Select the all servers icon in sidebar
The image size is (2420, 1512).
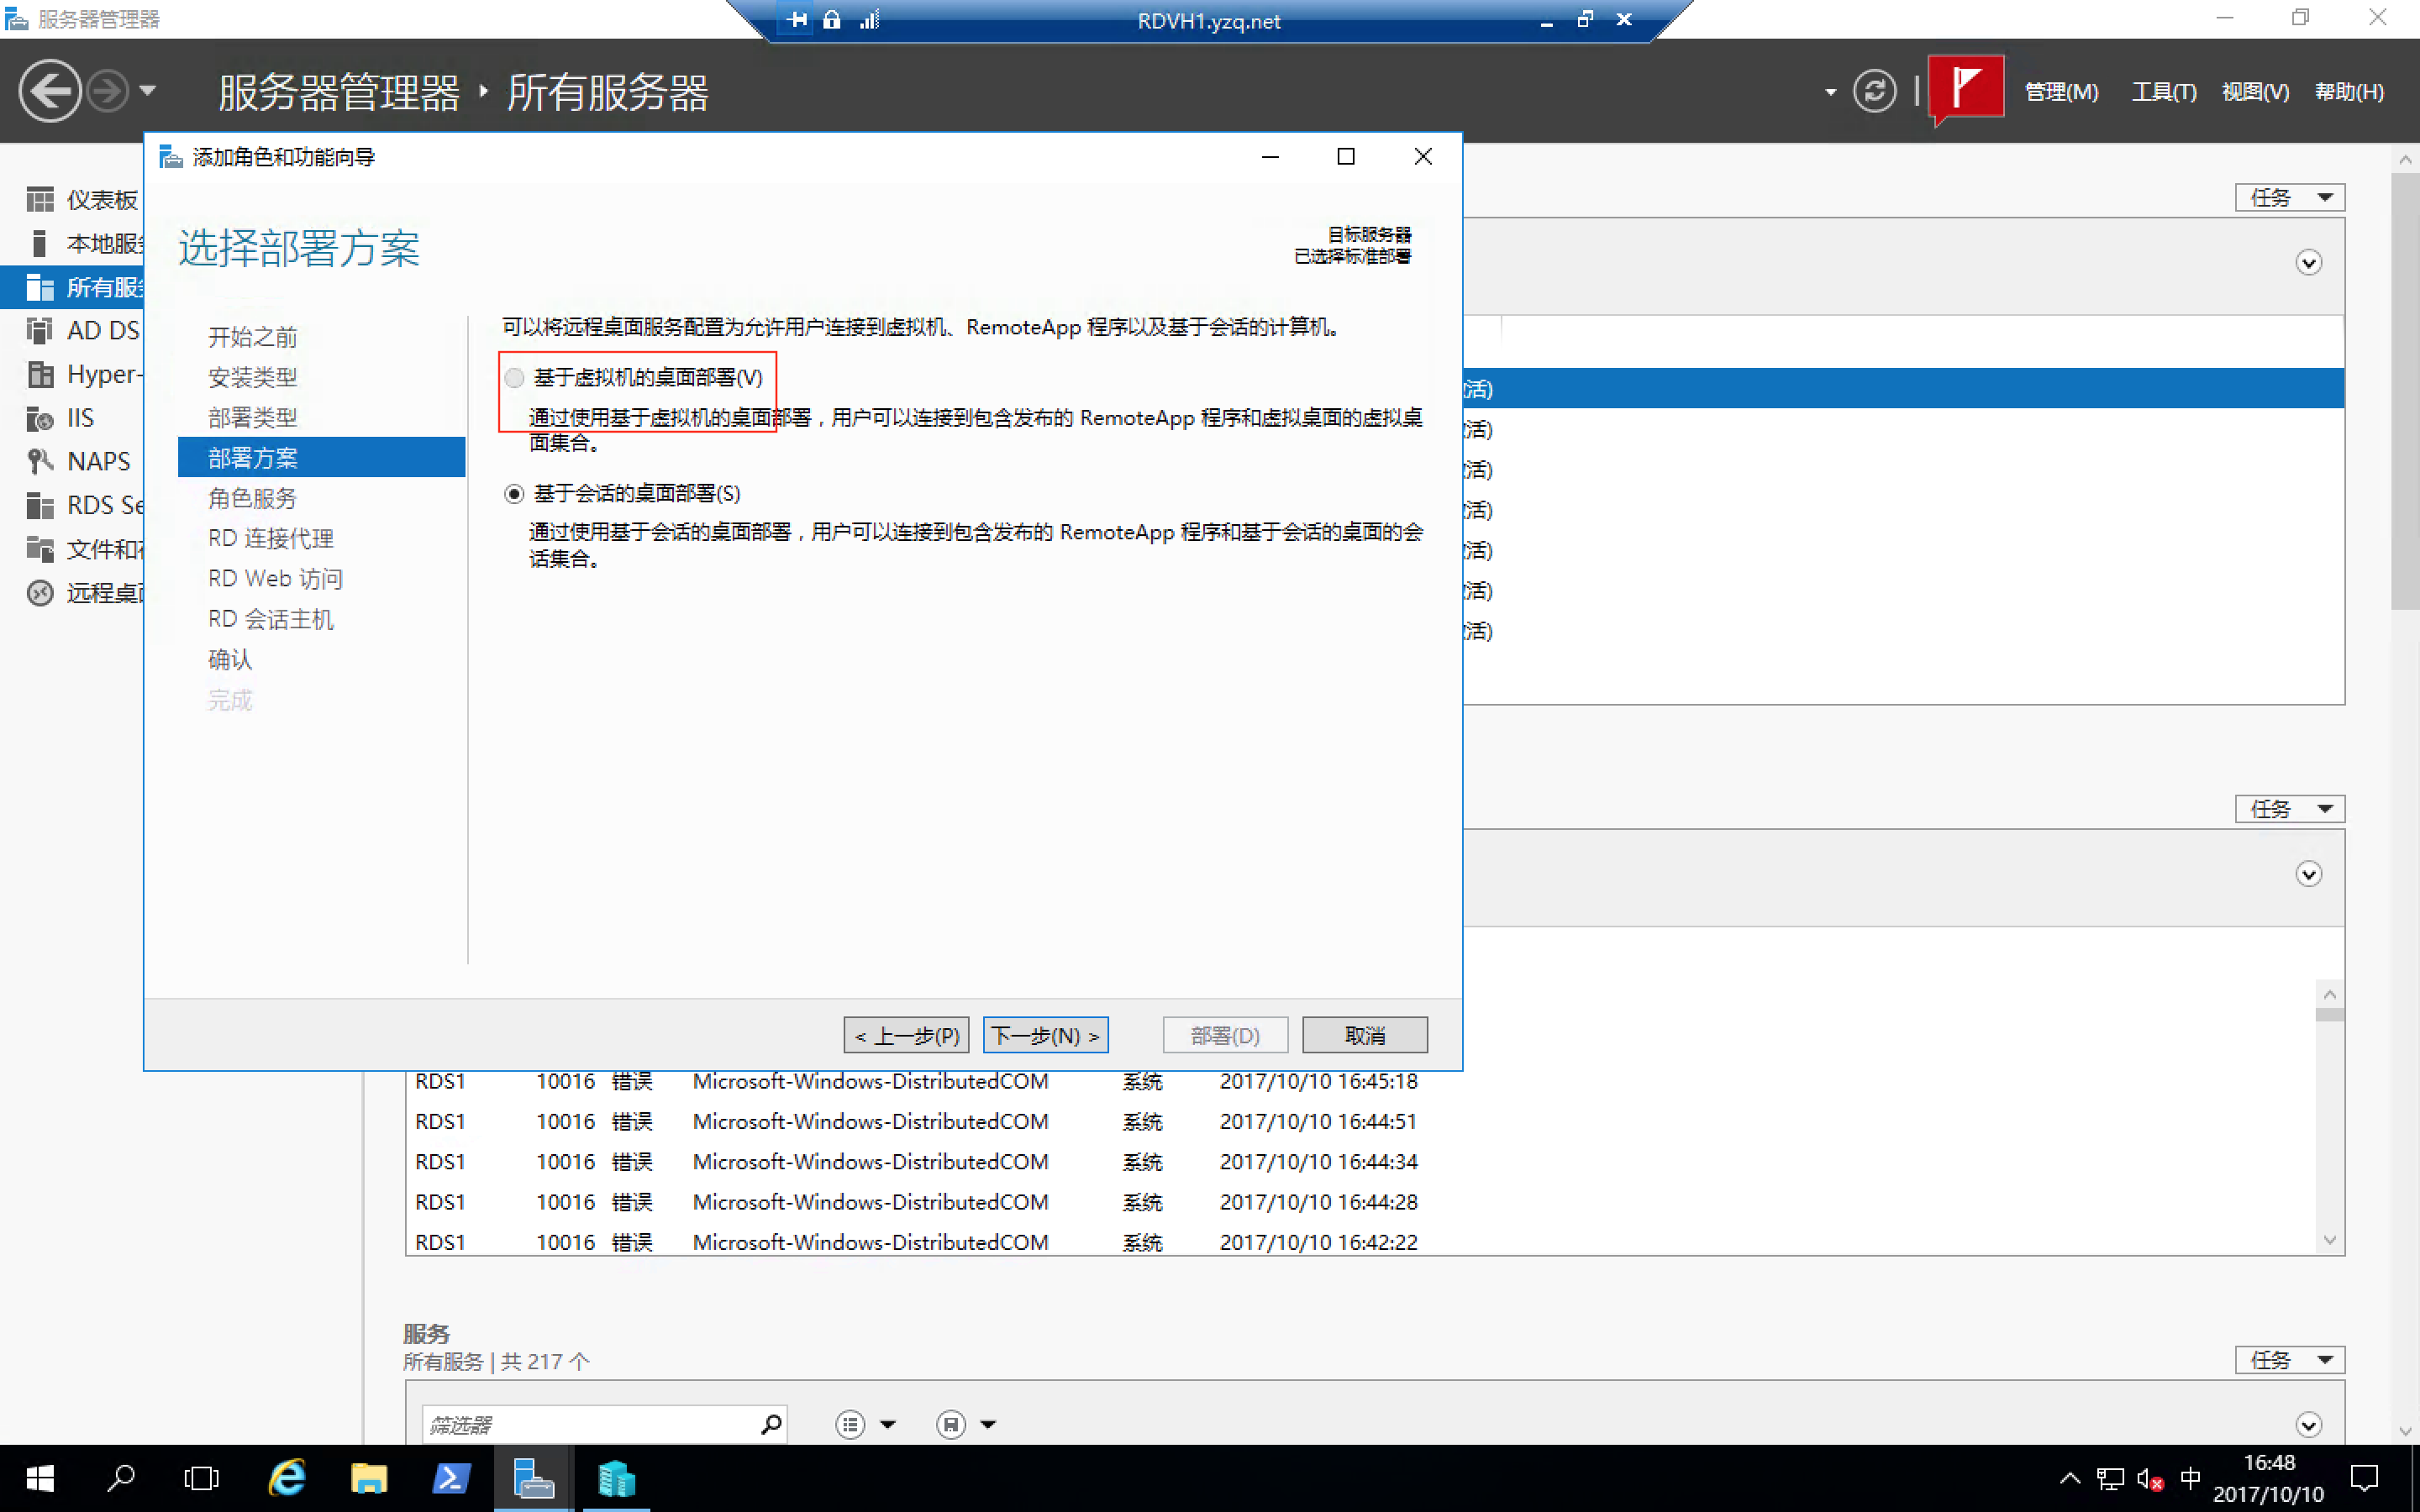(40, 287)
